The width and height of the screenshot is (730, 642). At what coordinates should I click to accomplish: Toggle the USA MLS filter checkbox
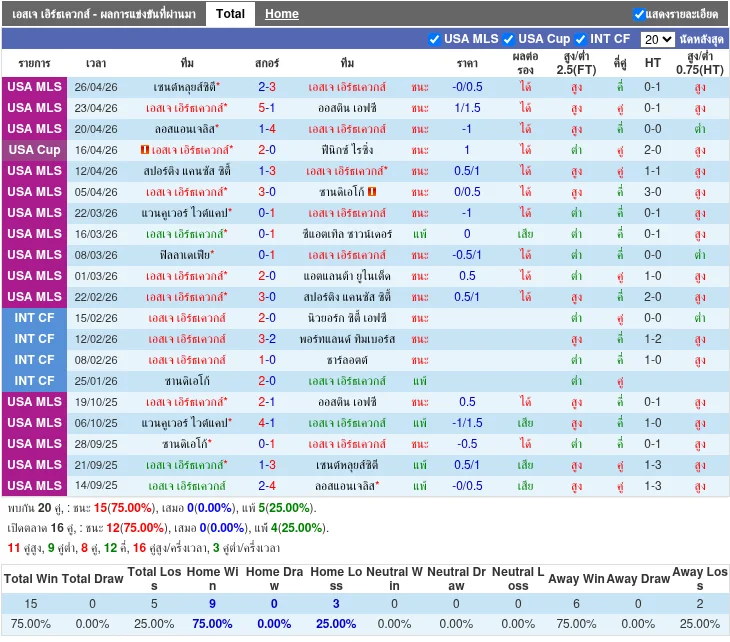point(434,39)
